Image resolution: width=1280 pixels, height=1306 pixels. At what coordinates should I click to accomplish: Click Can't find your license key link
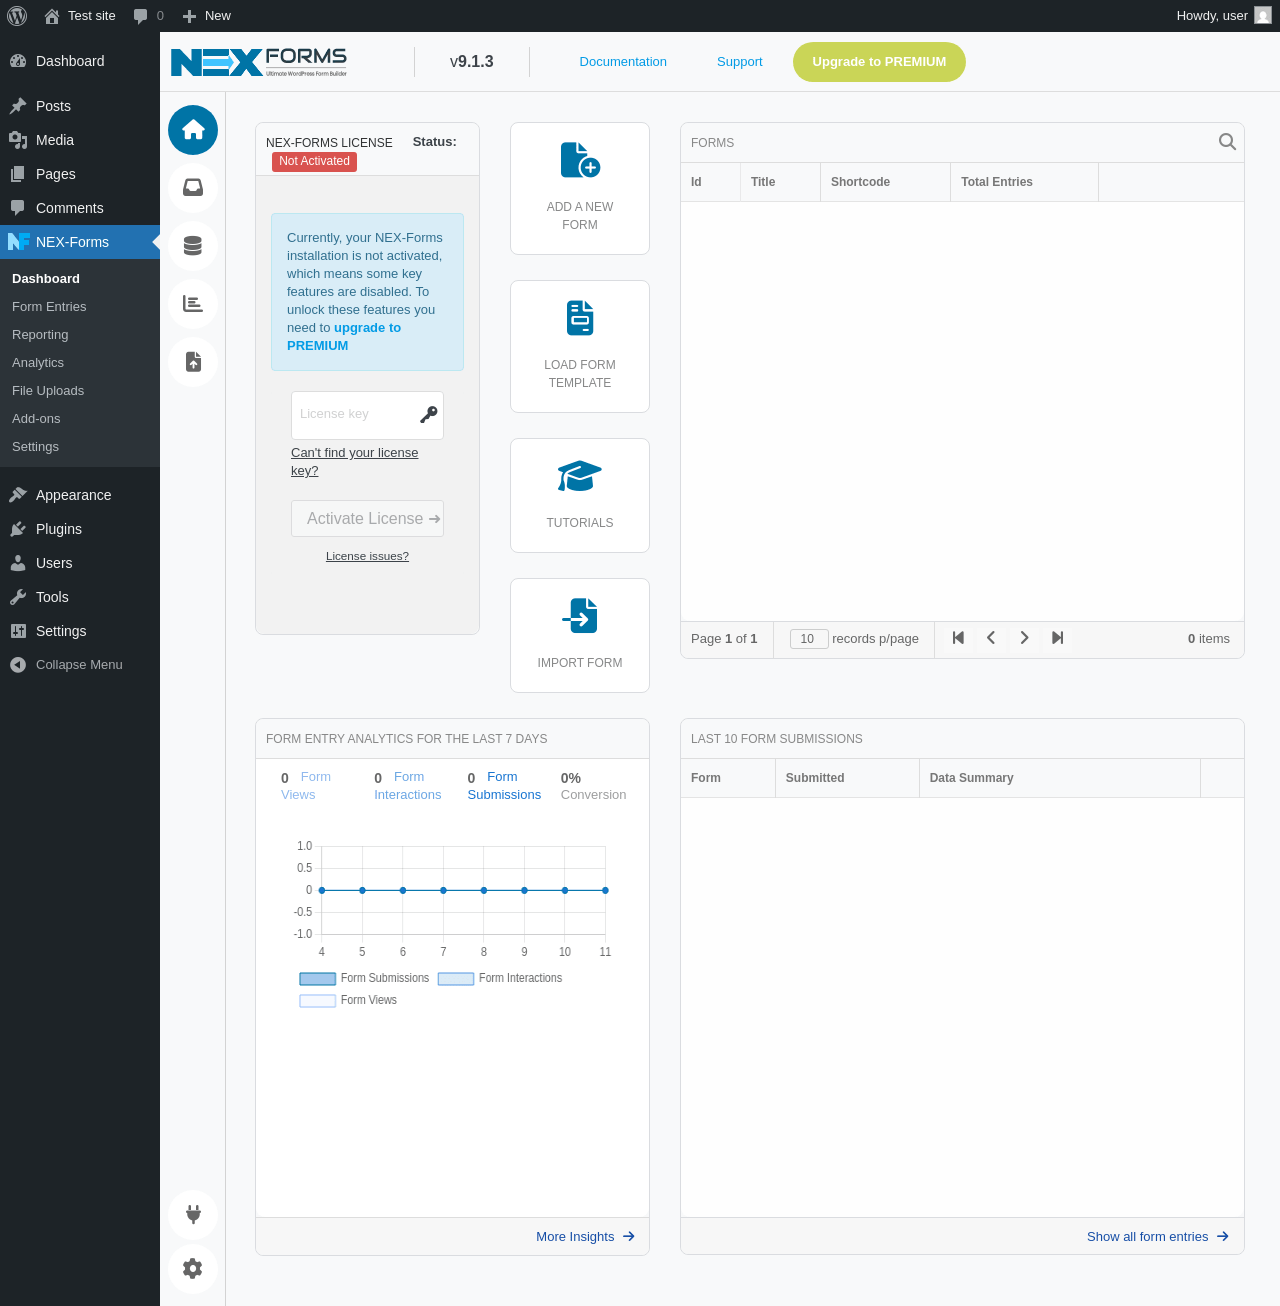(x=355, y=462)
